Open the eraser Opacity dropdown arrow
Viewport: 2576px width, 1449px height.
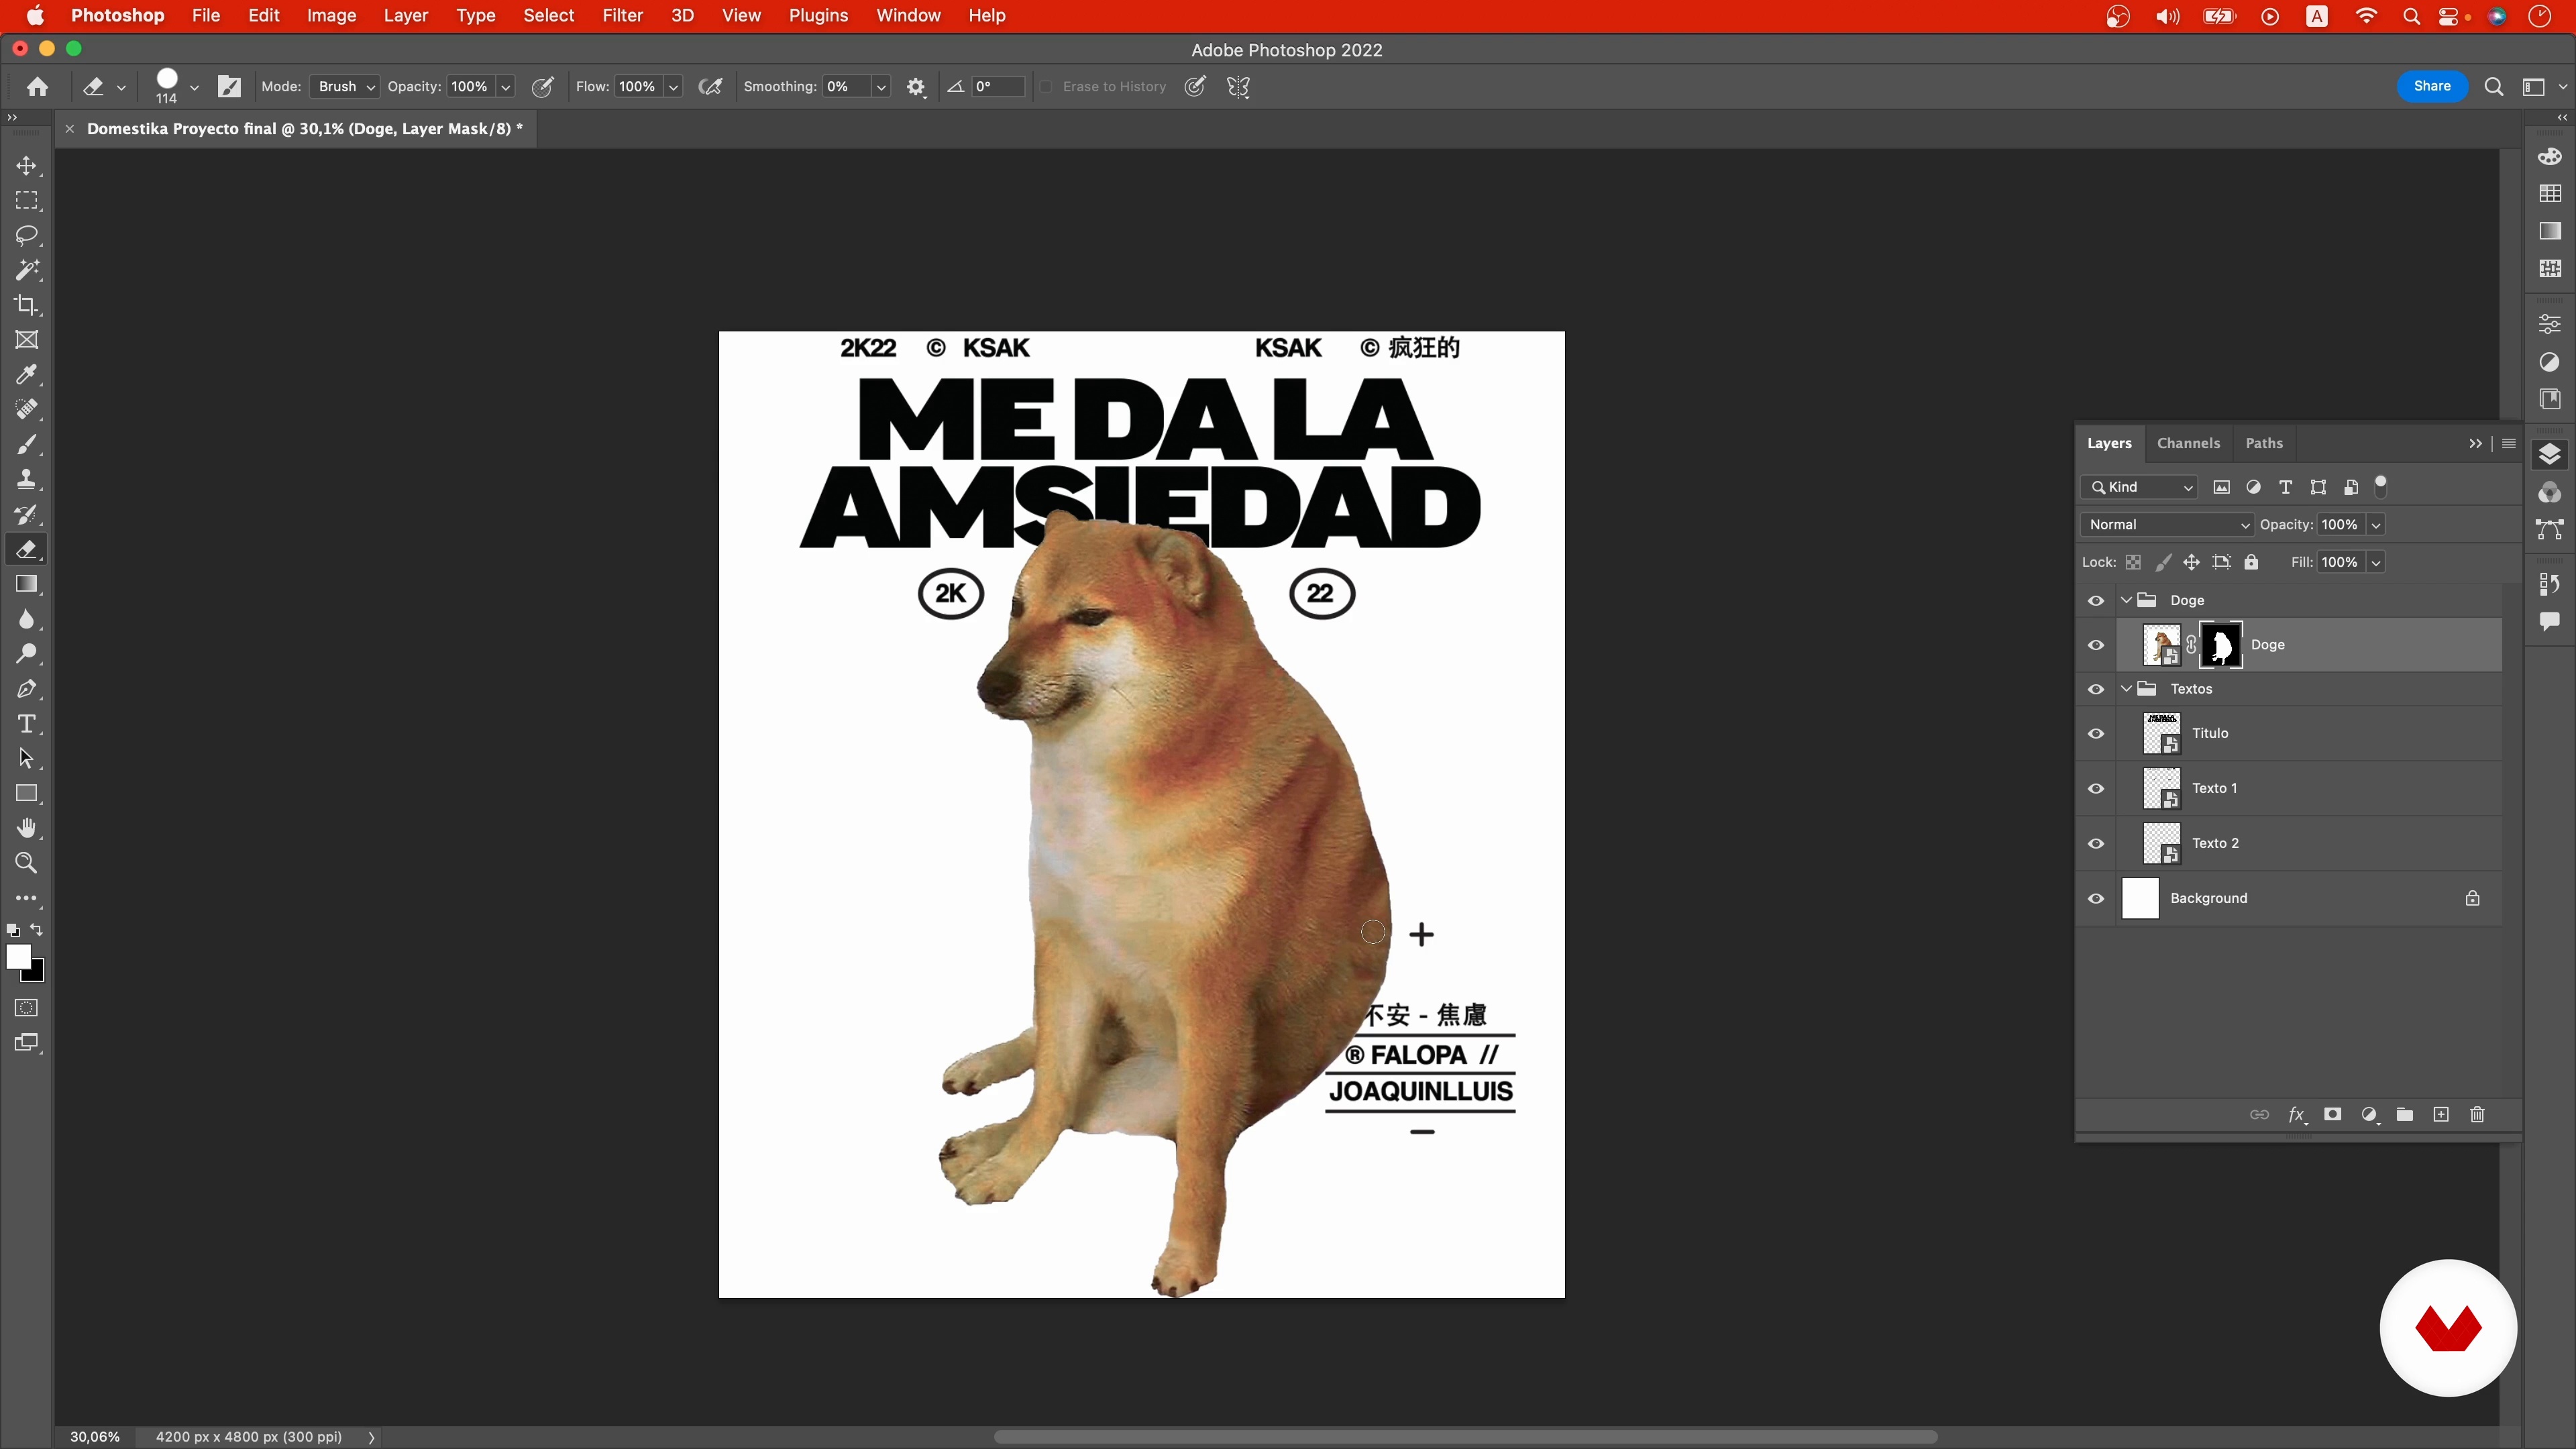coord(506,87)
